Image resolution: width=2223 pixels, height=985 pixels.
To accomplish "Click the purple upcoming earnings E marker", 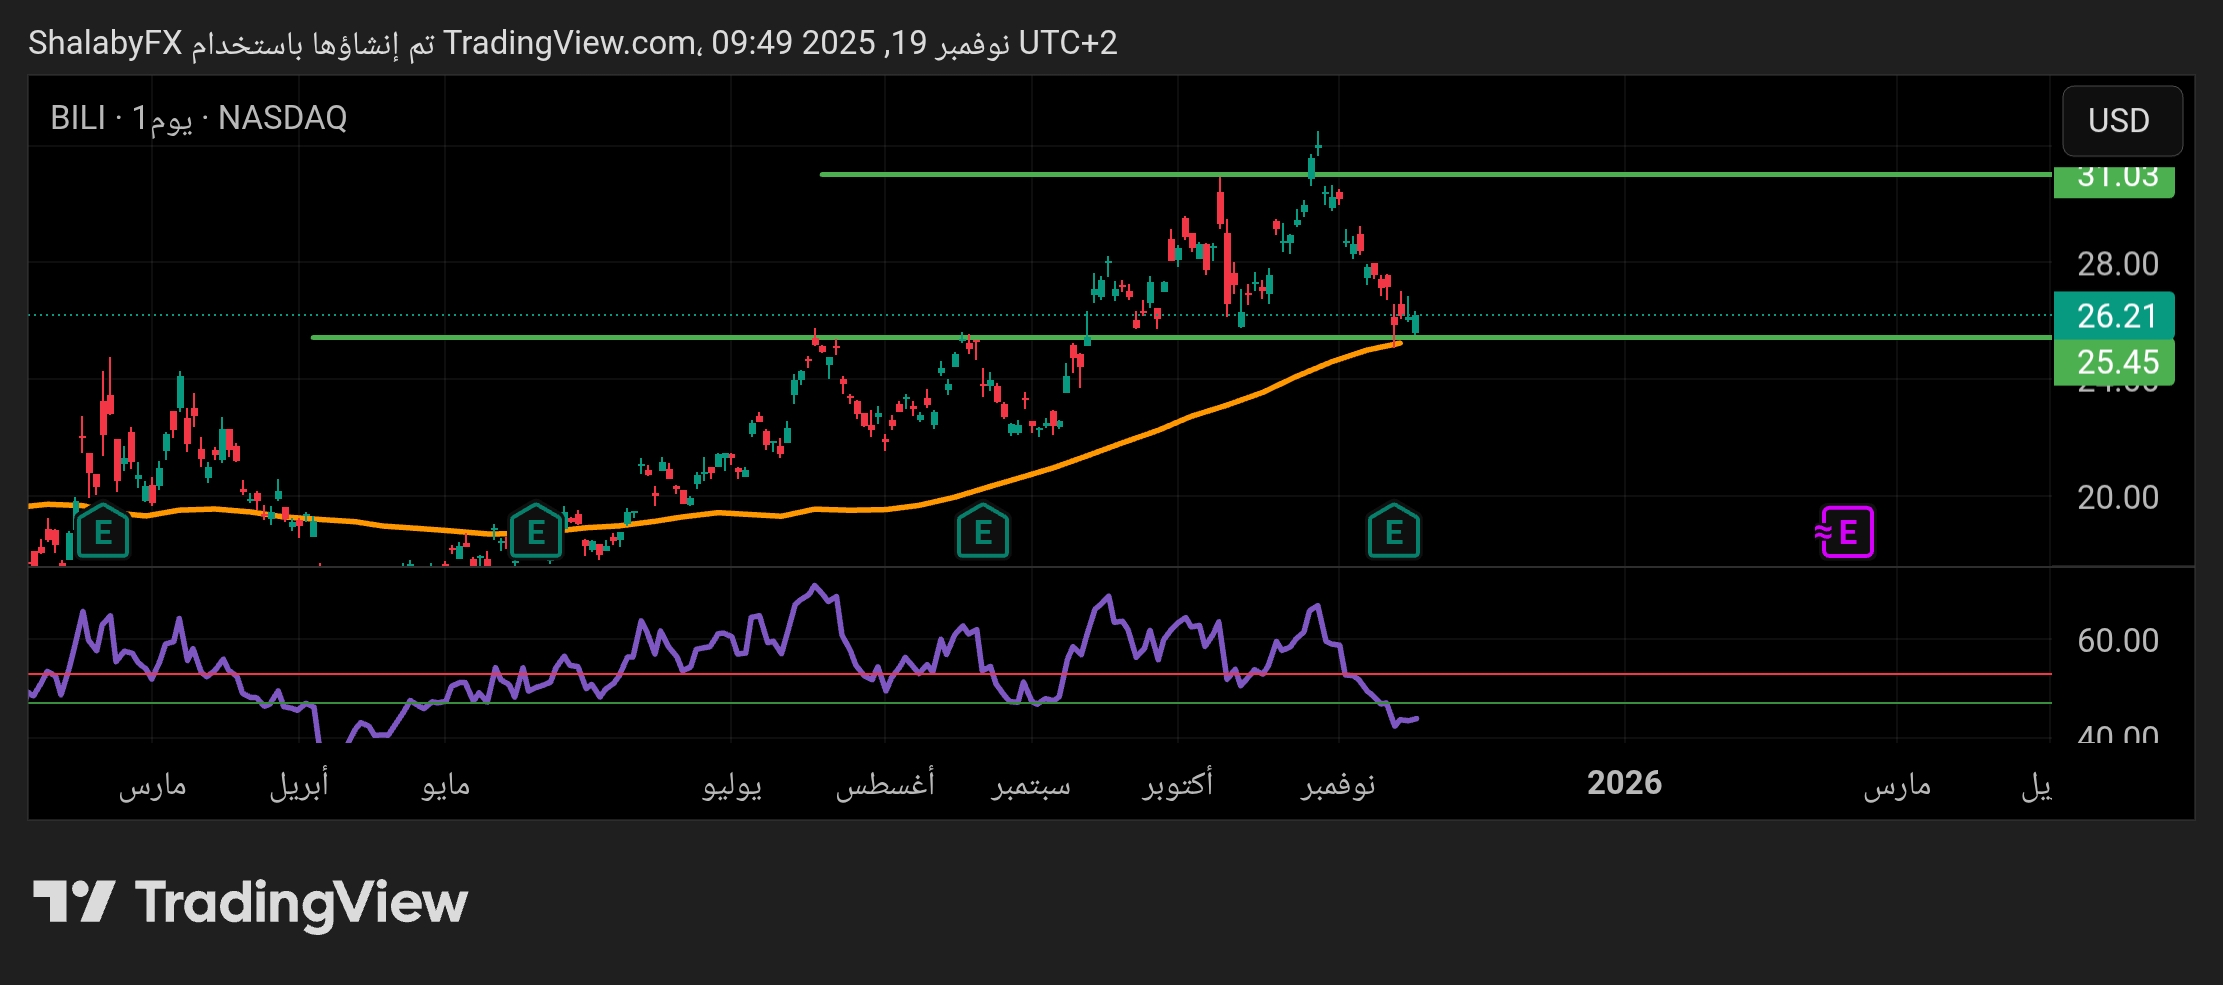I will pos(1846,532).
